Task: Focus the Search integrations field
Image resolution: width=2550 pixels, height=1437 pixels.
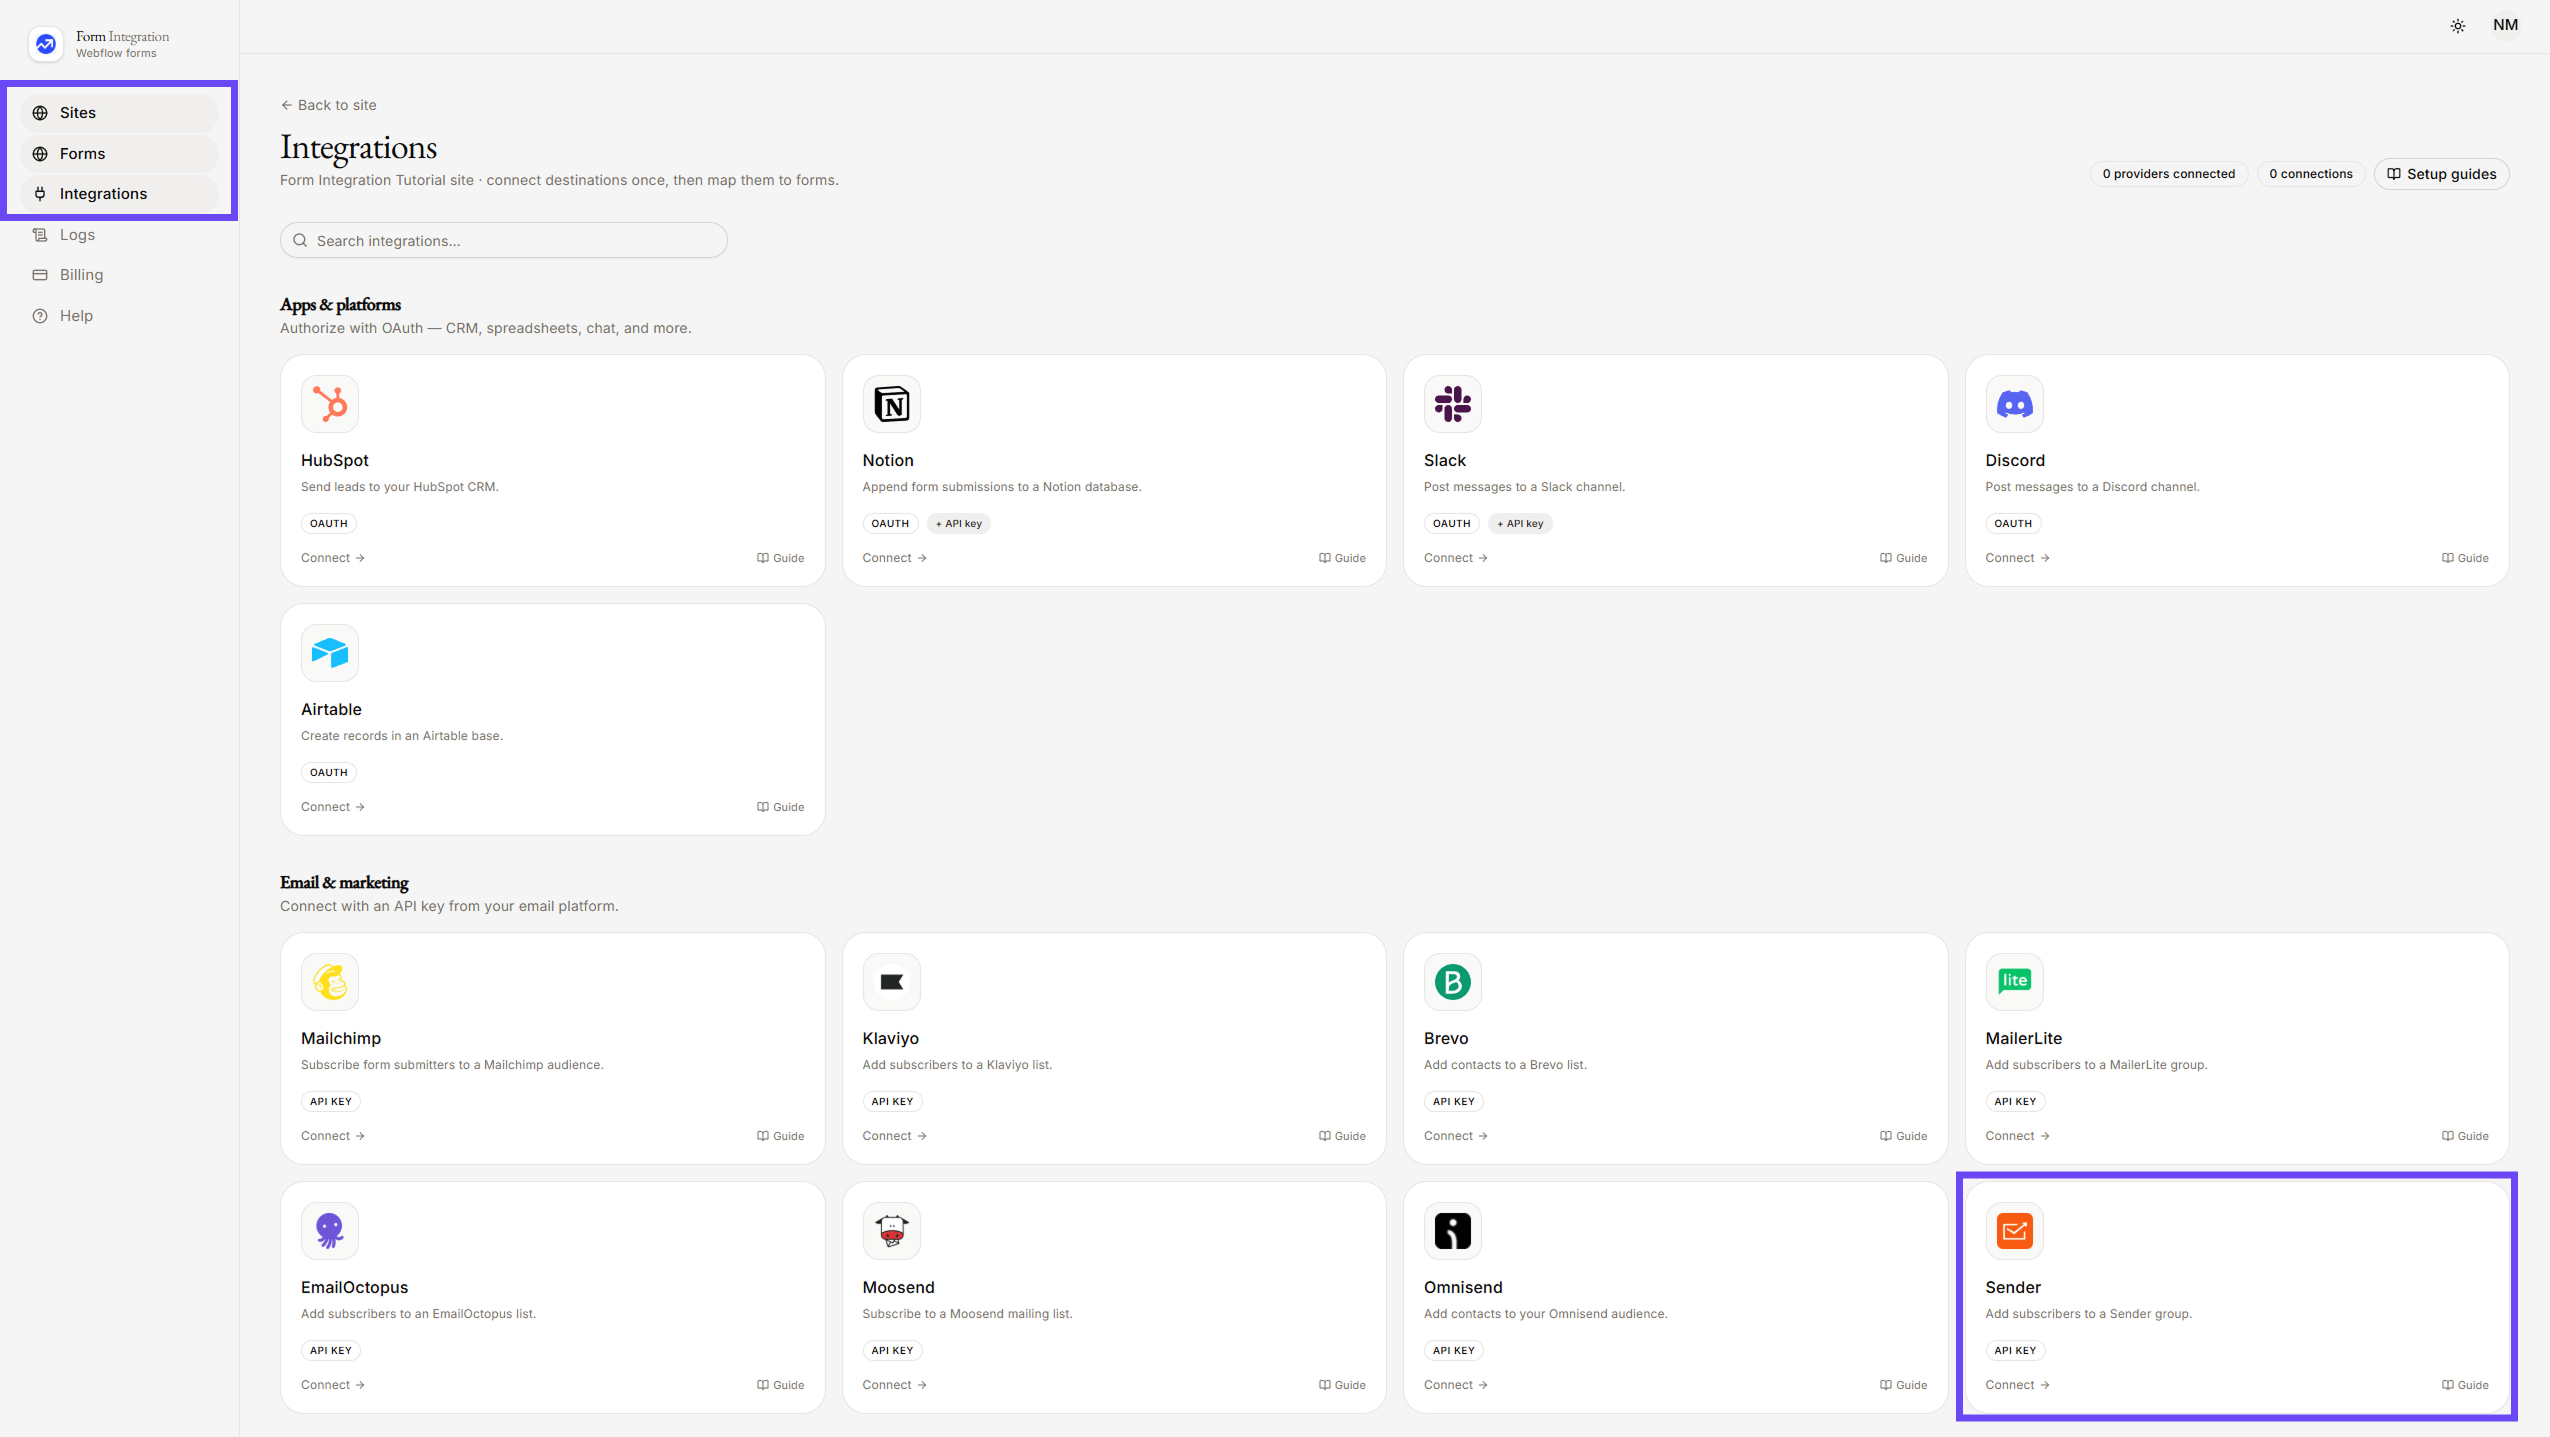Action: [503, 241]
